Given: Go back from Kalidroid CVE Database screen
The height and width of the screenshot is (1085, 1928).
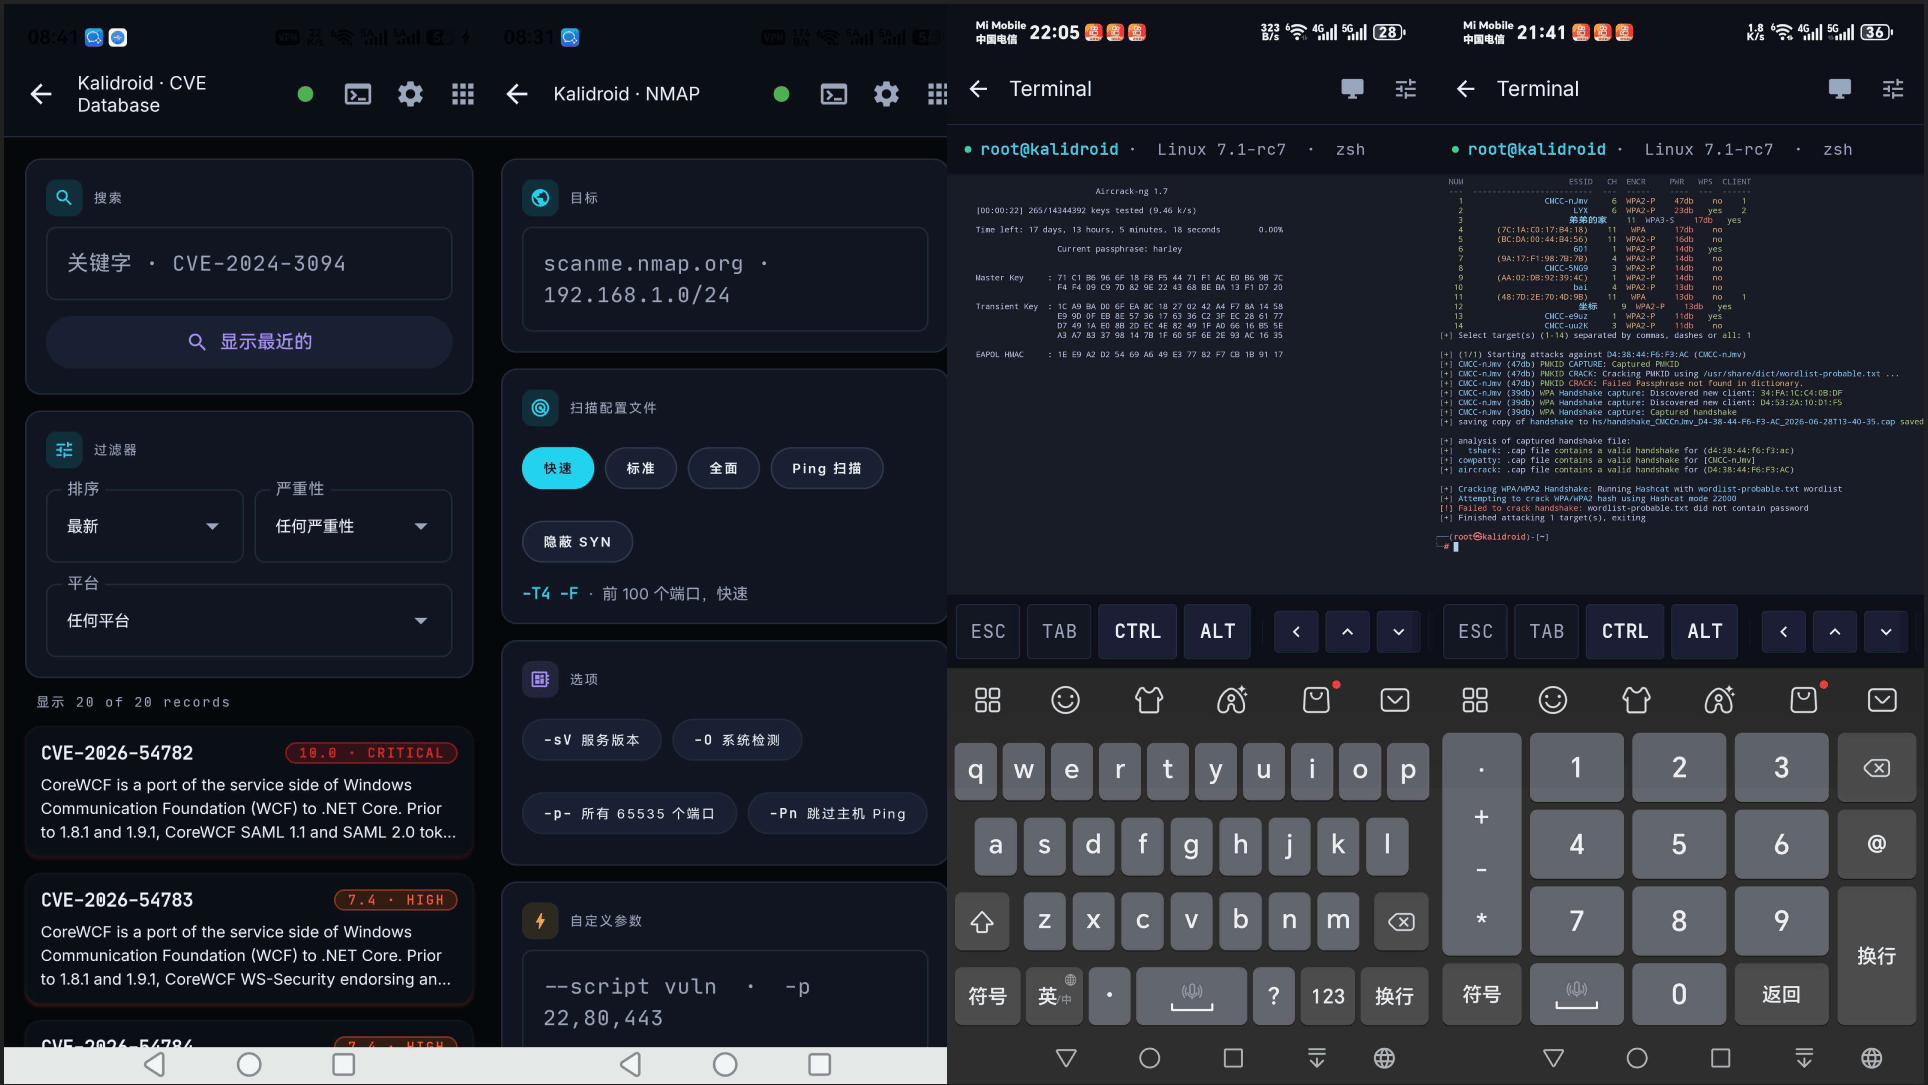Looking at the screenshot, I should (x=41, y=94).
